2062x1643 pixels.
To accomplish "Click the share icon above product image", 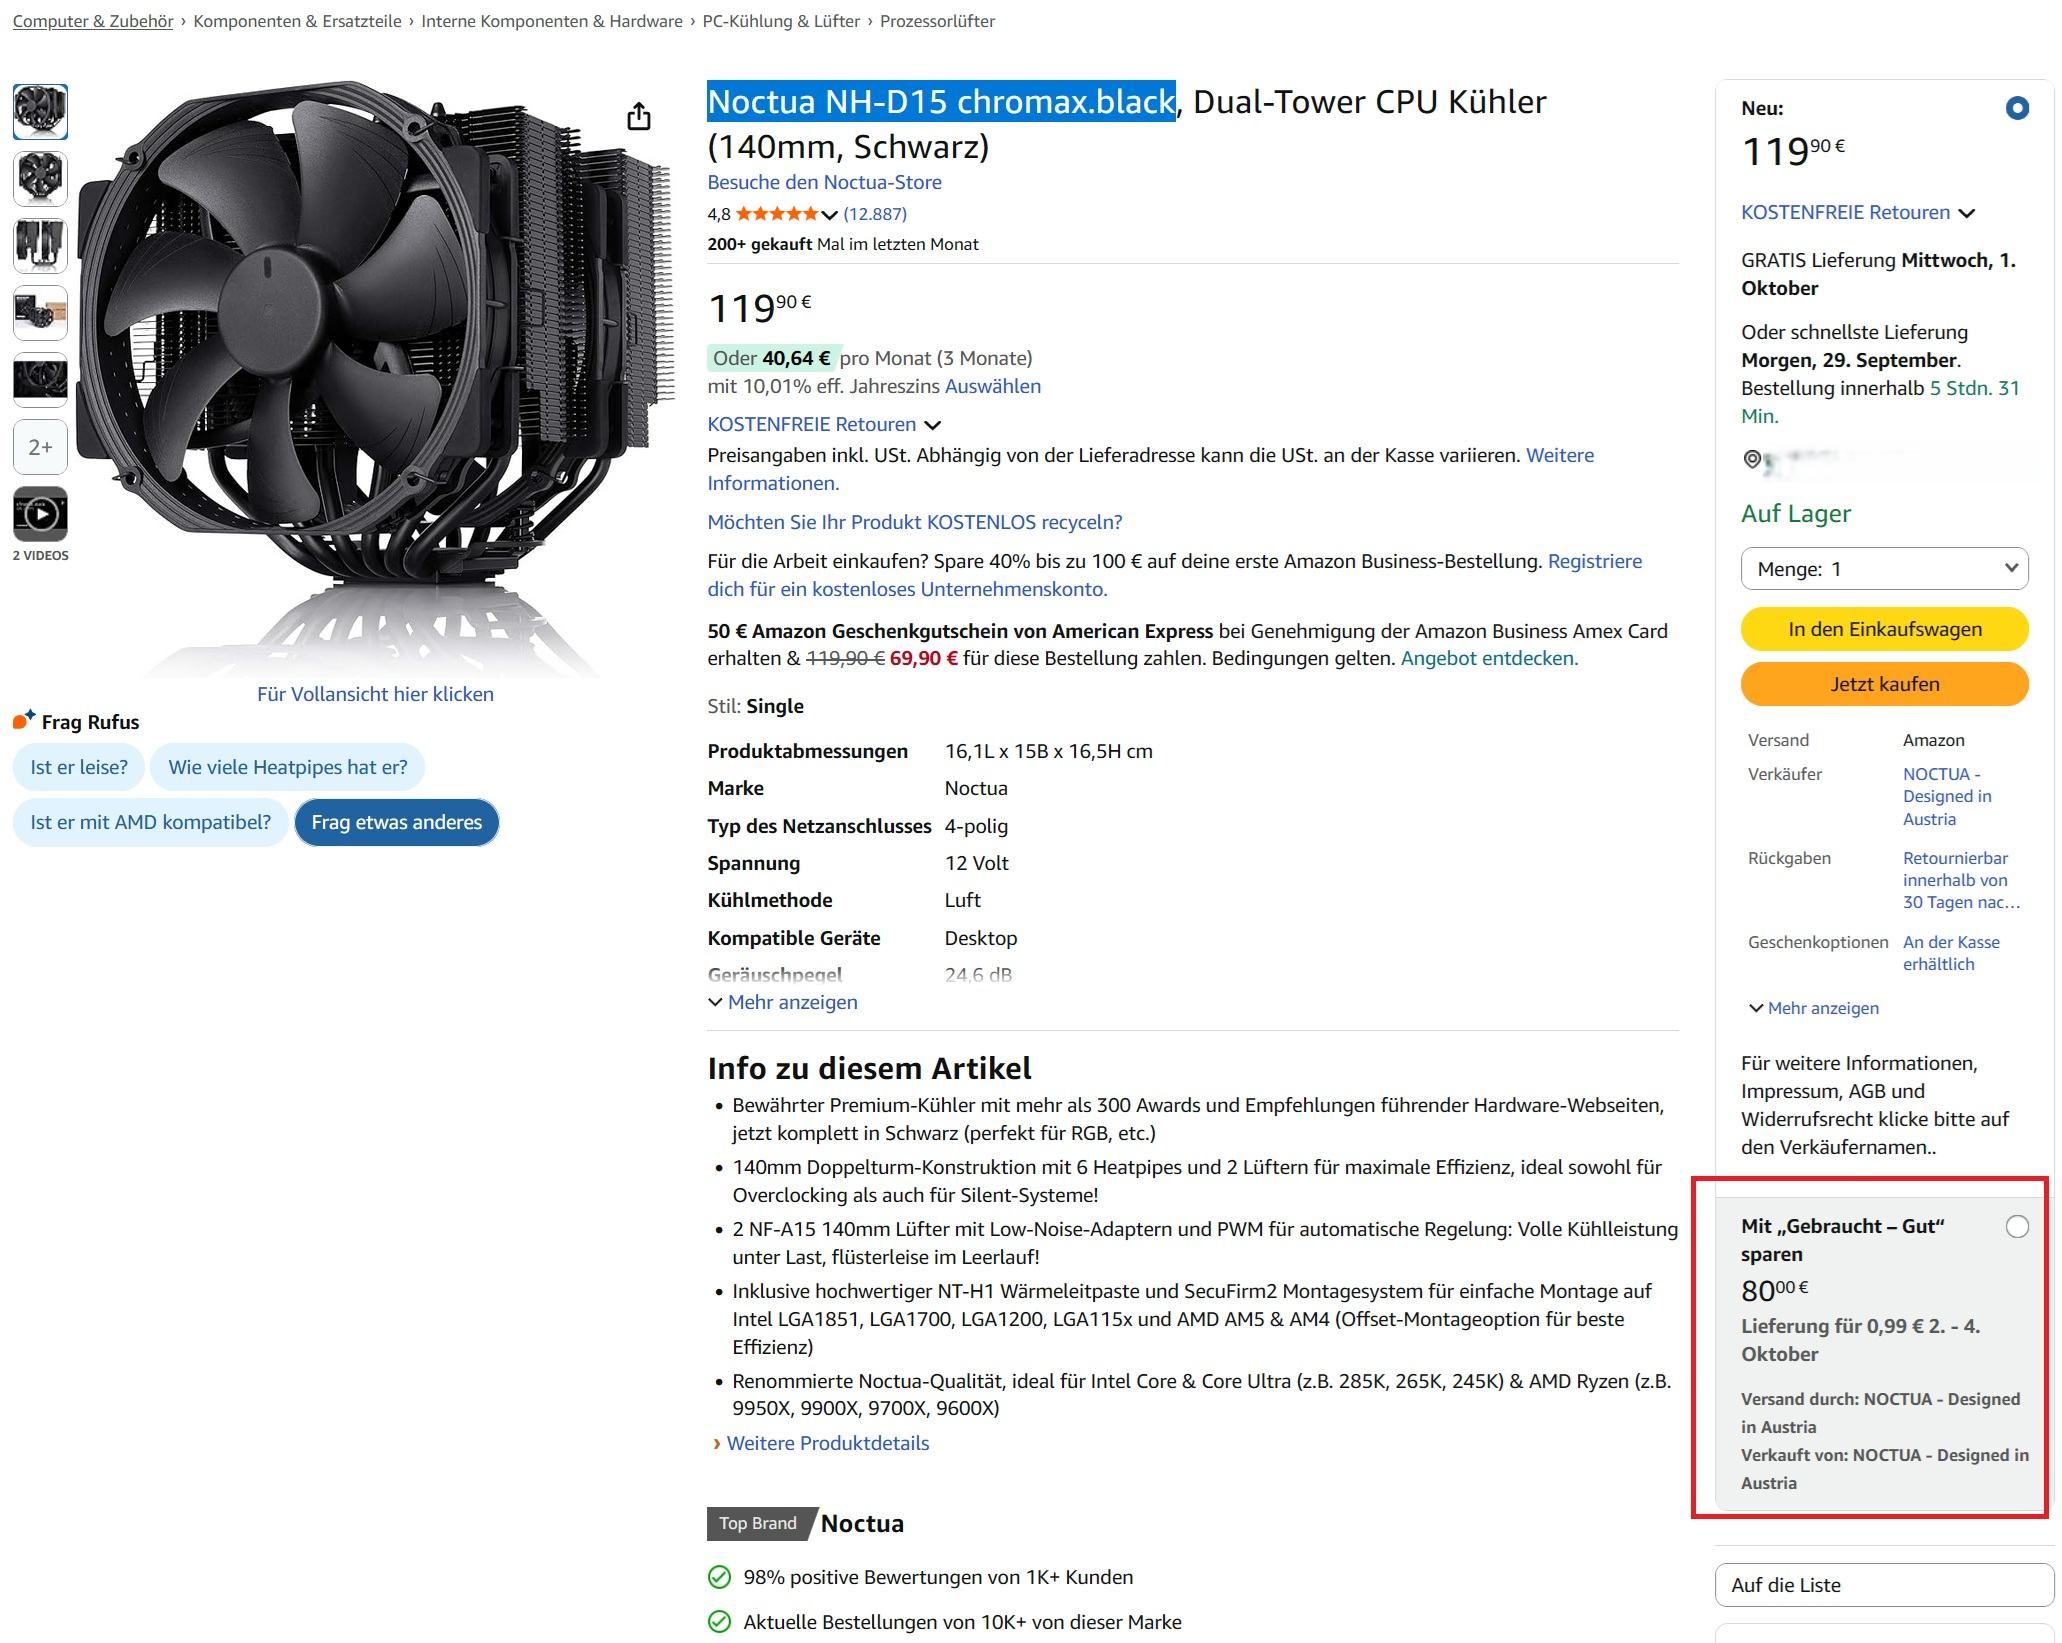I will pos(638,117).
